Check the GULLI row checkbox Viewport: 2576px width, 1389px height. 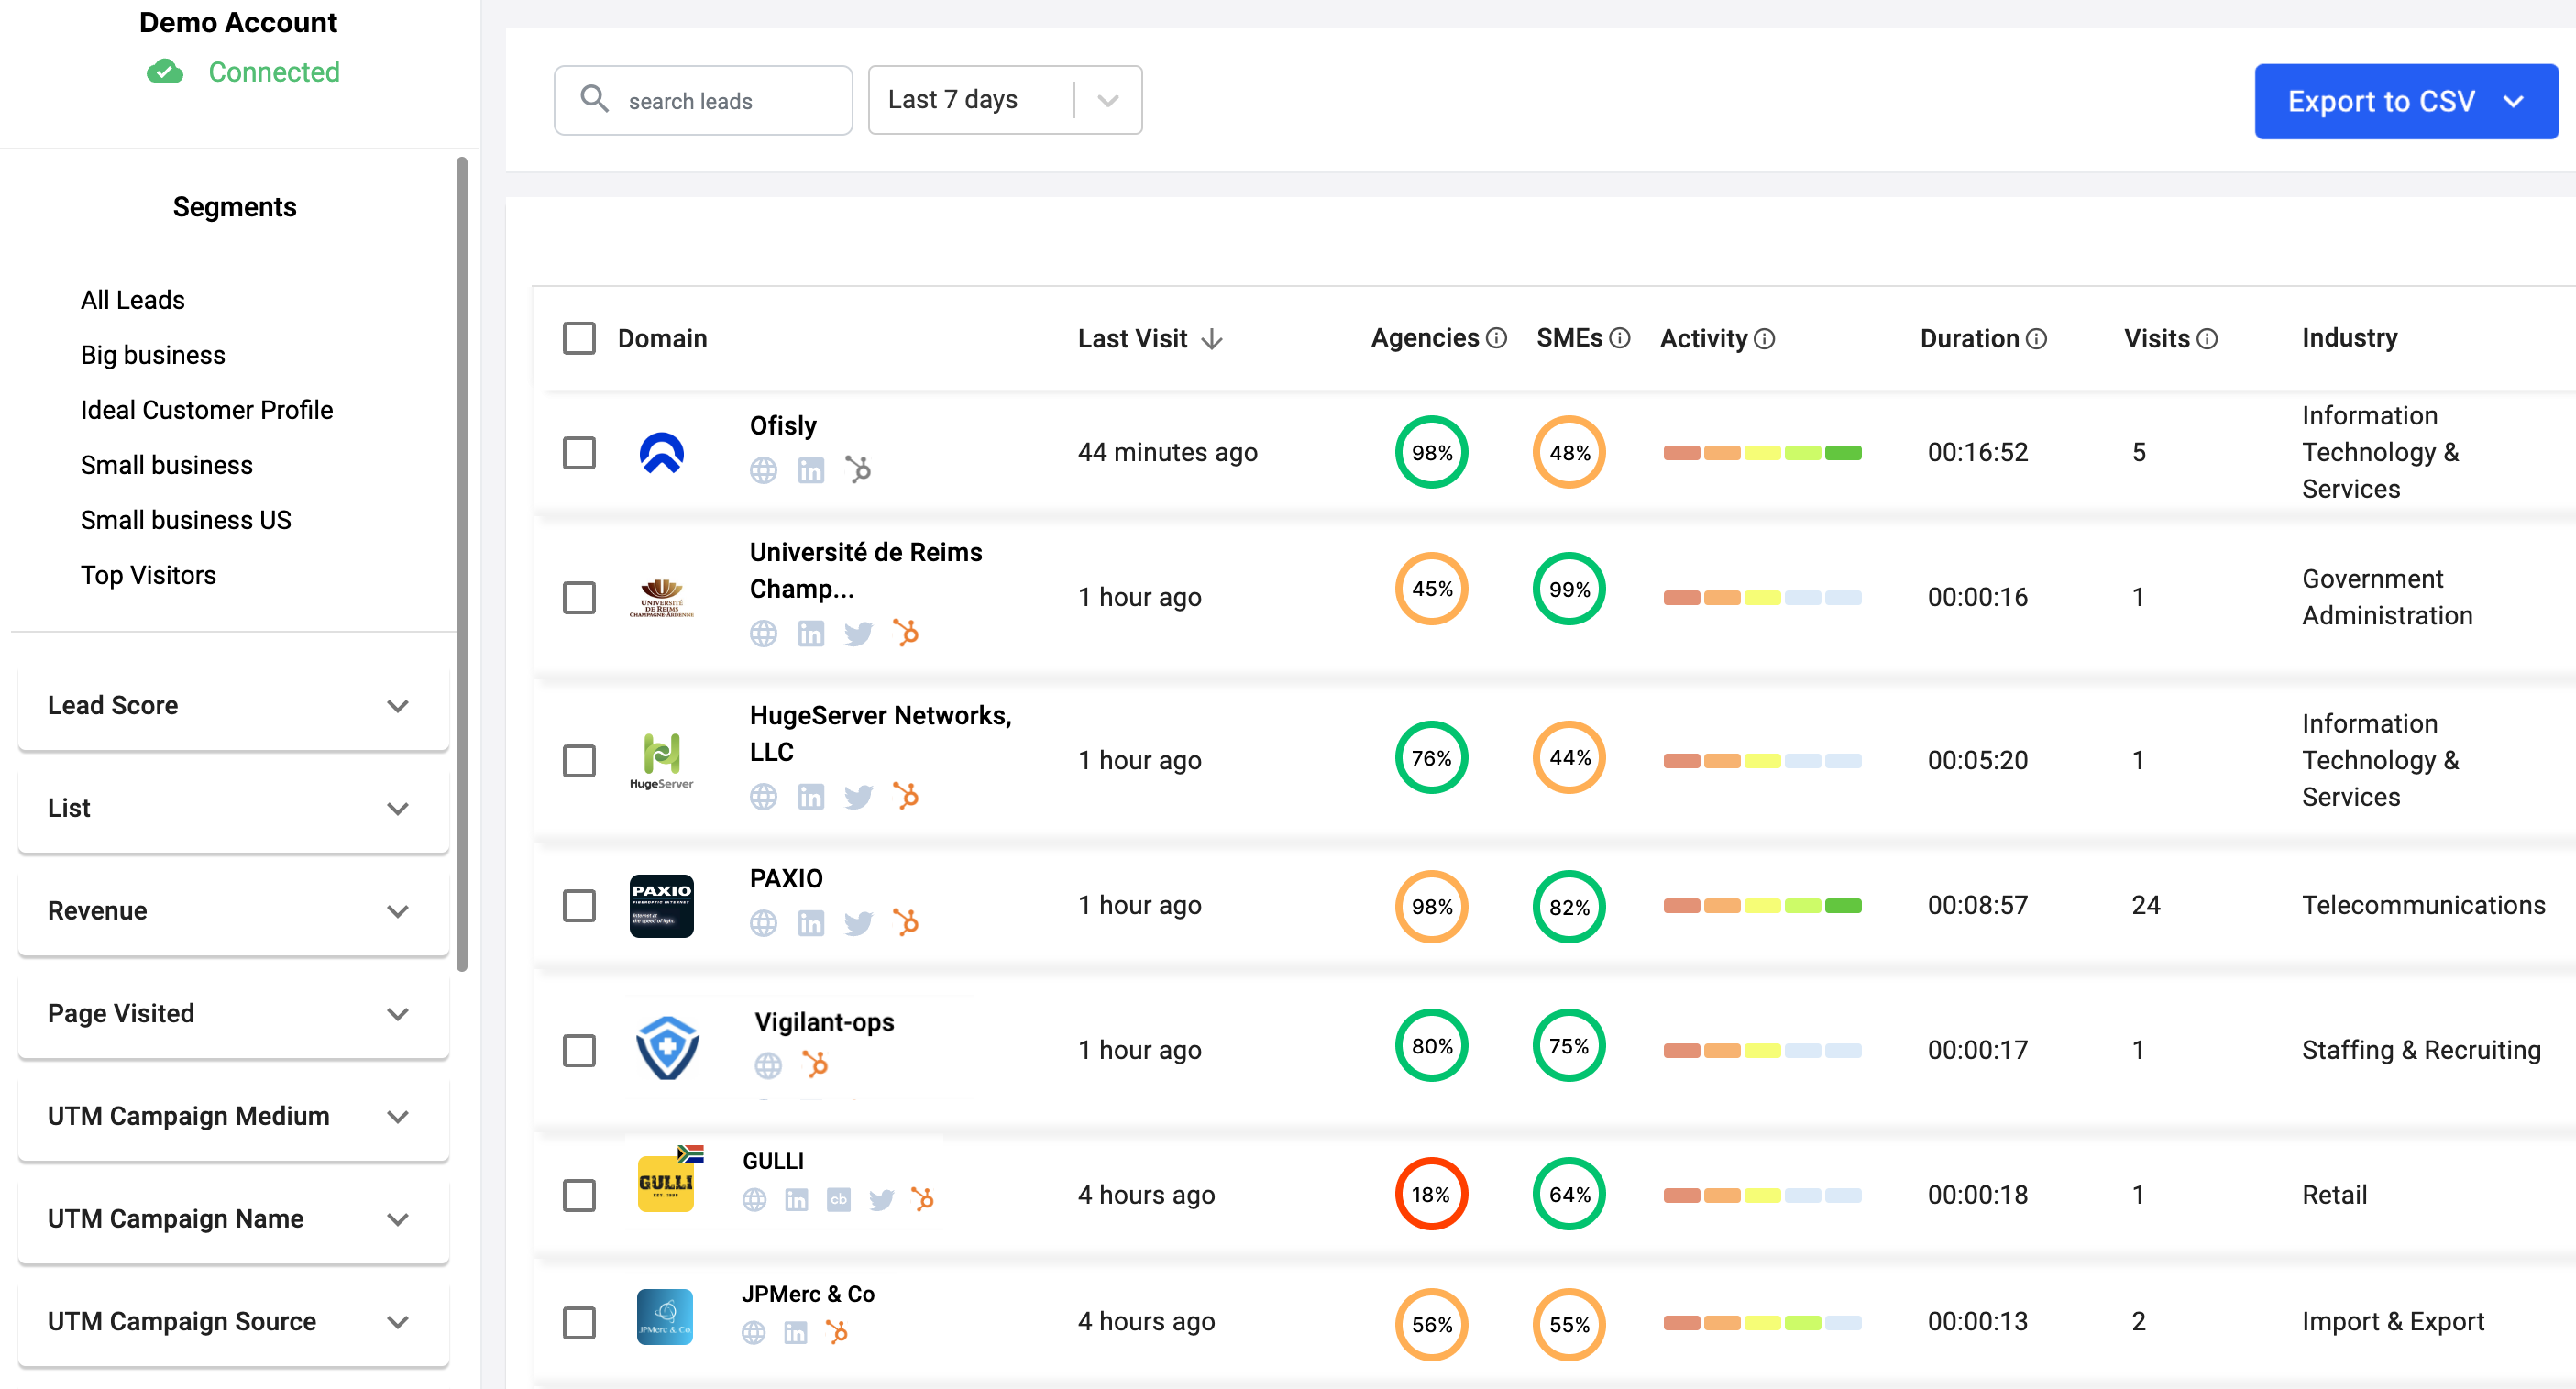[x=579, y=1196]
